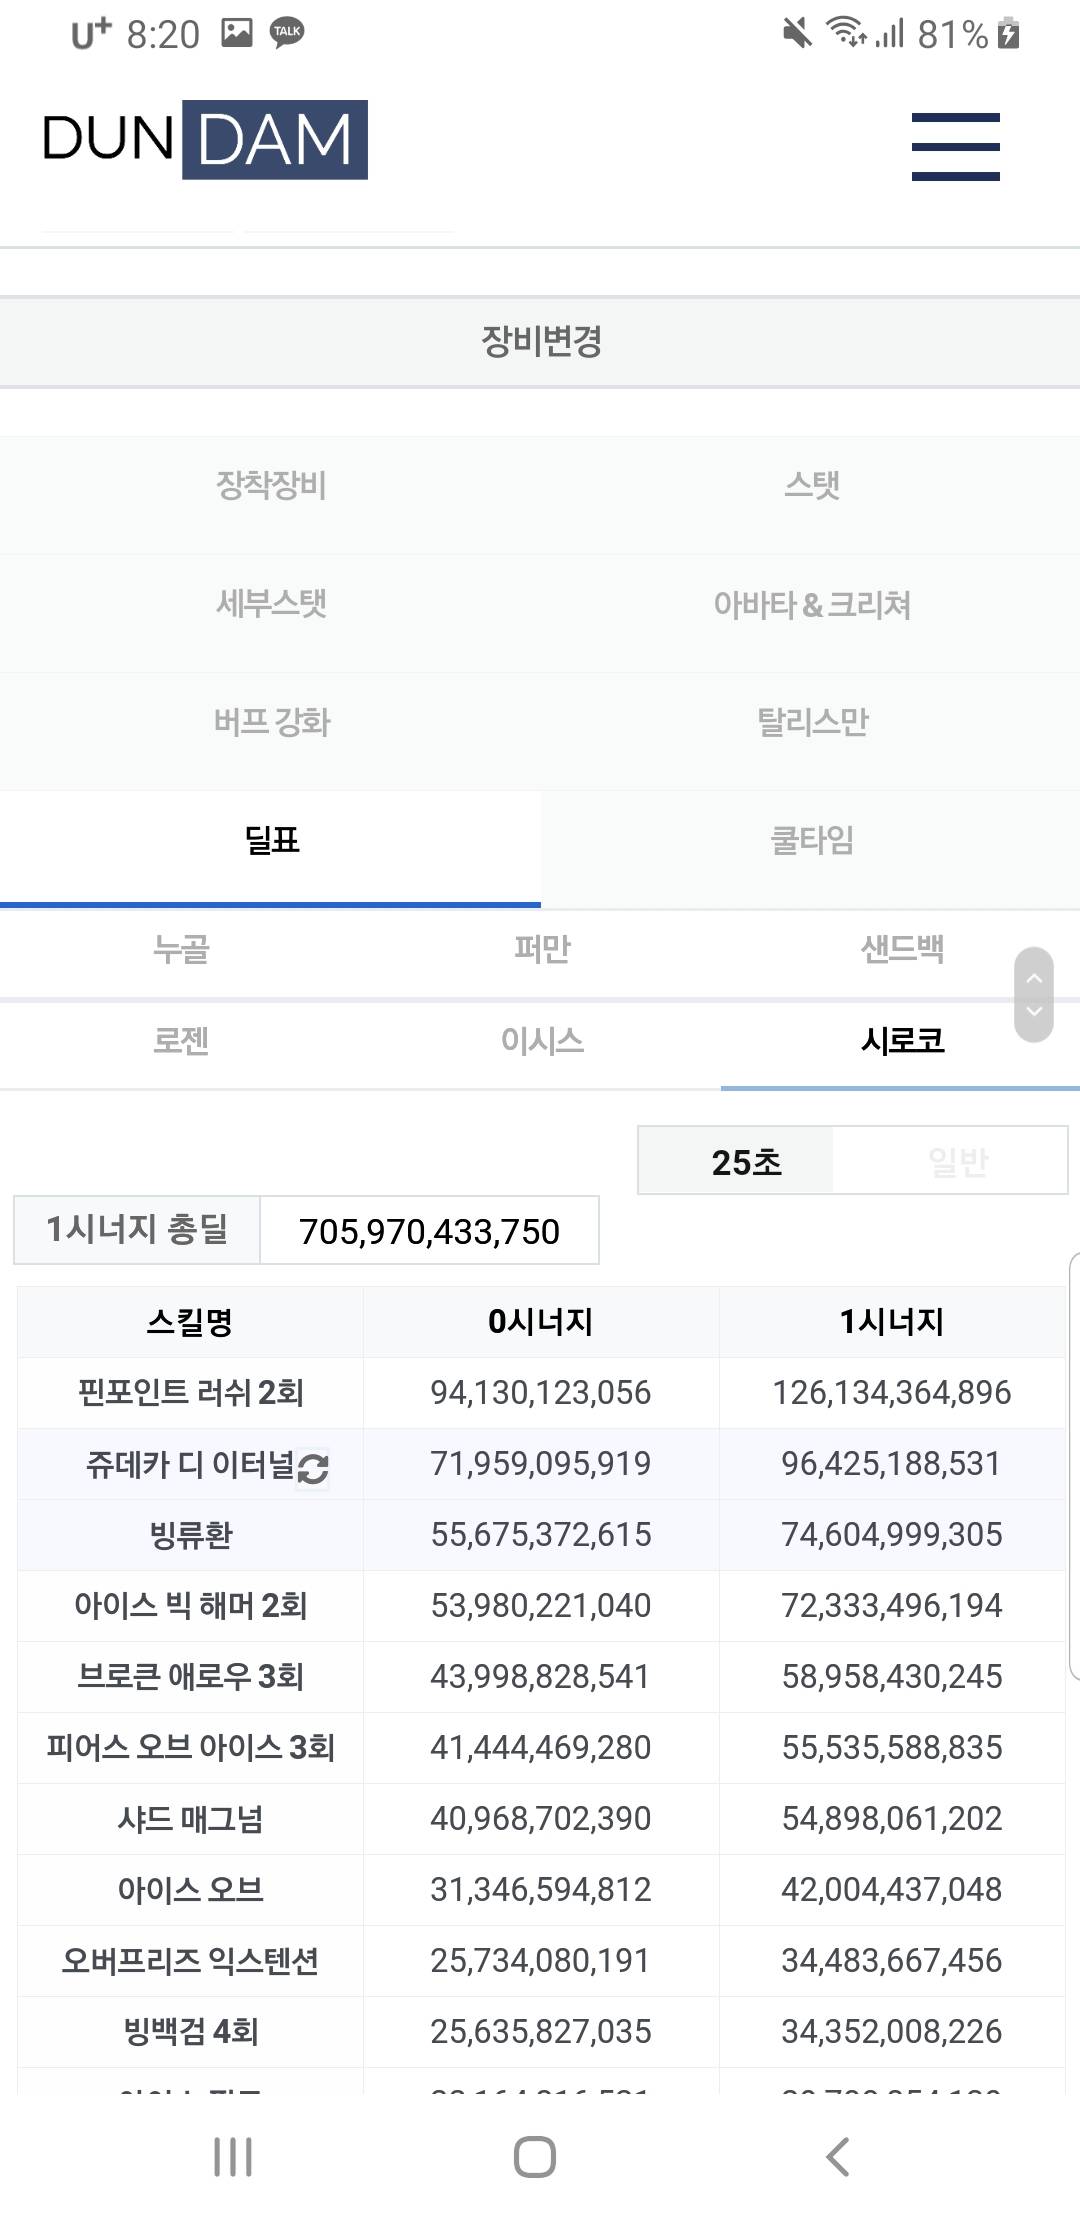
Task: Click the value 94,130,123,056
Action: point(540,1393)
